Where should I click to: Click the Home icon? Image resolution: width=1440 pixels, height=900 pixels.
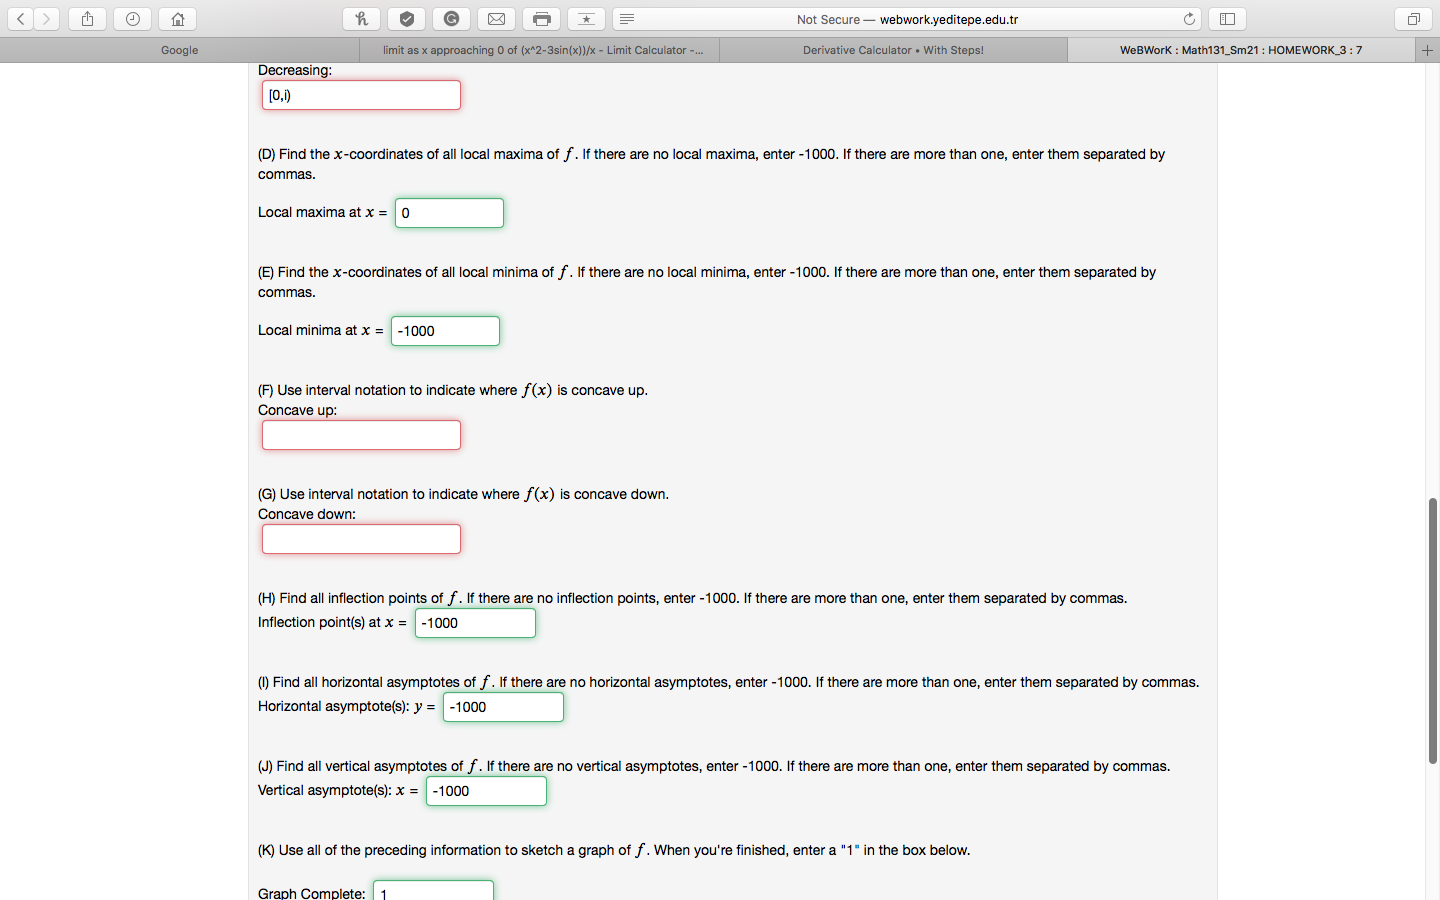click(x=176, y=18)
